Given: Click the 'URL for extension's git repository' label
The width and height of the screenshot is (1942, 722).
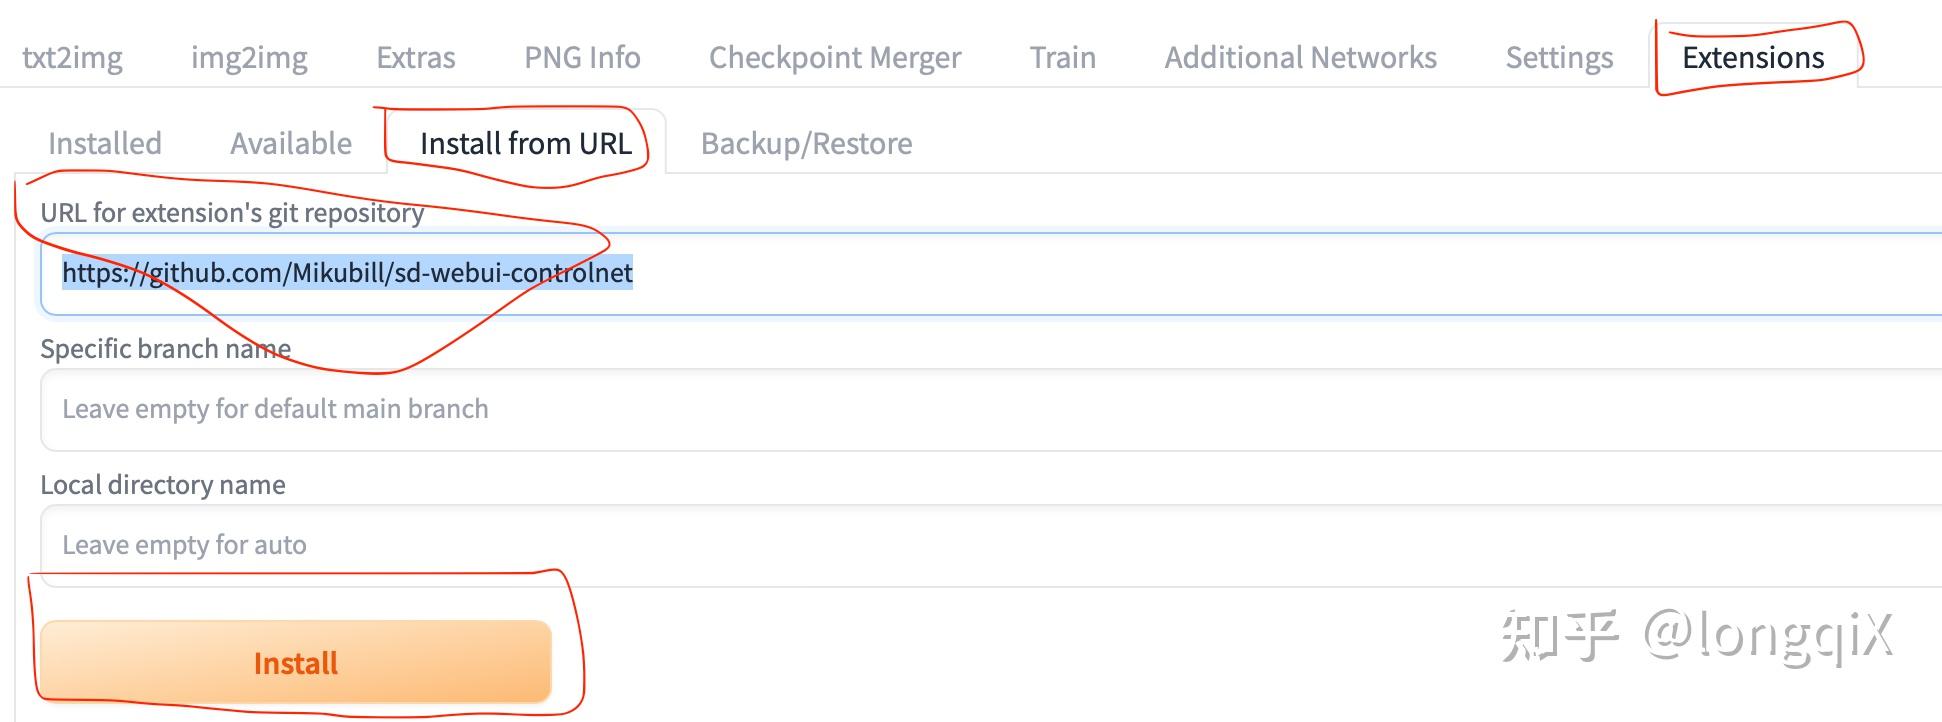Looking at the screenshot, I should [232, 213].
